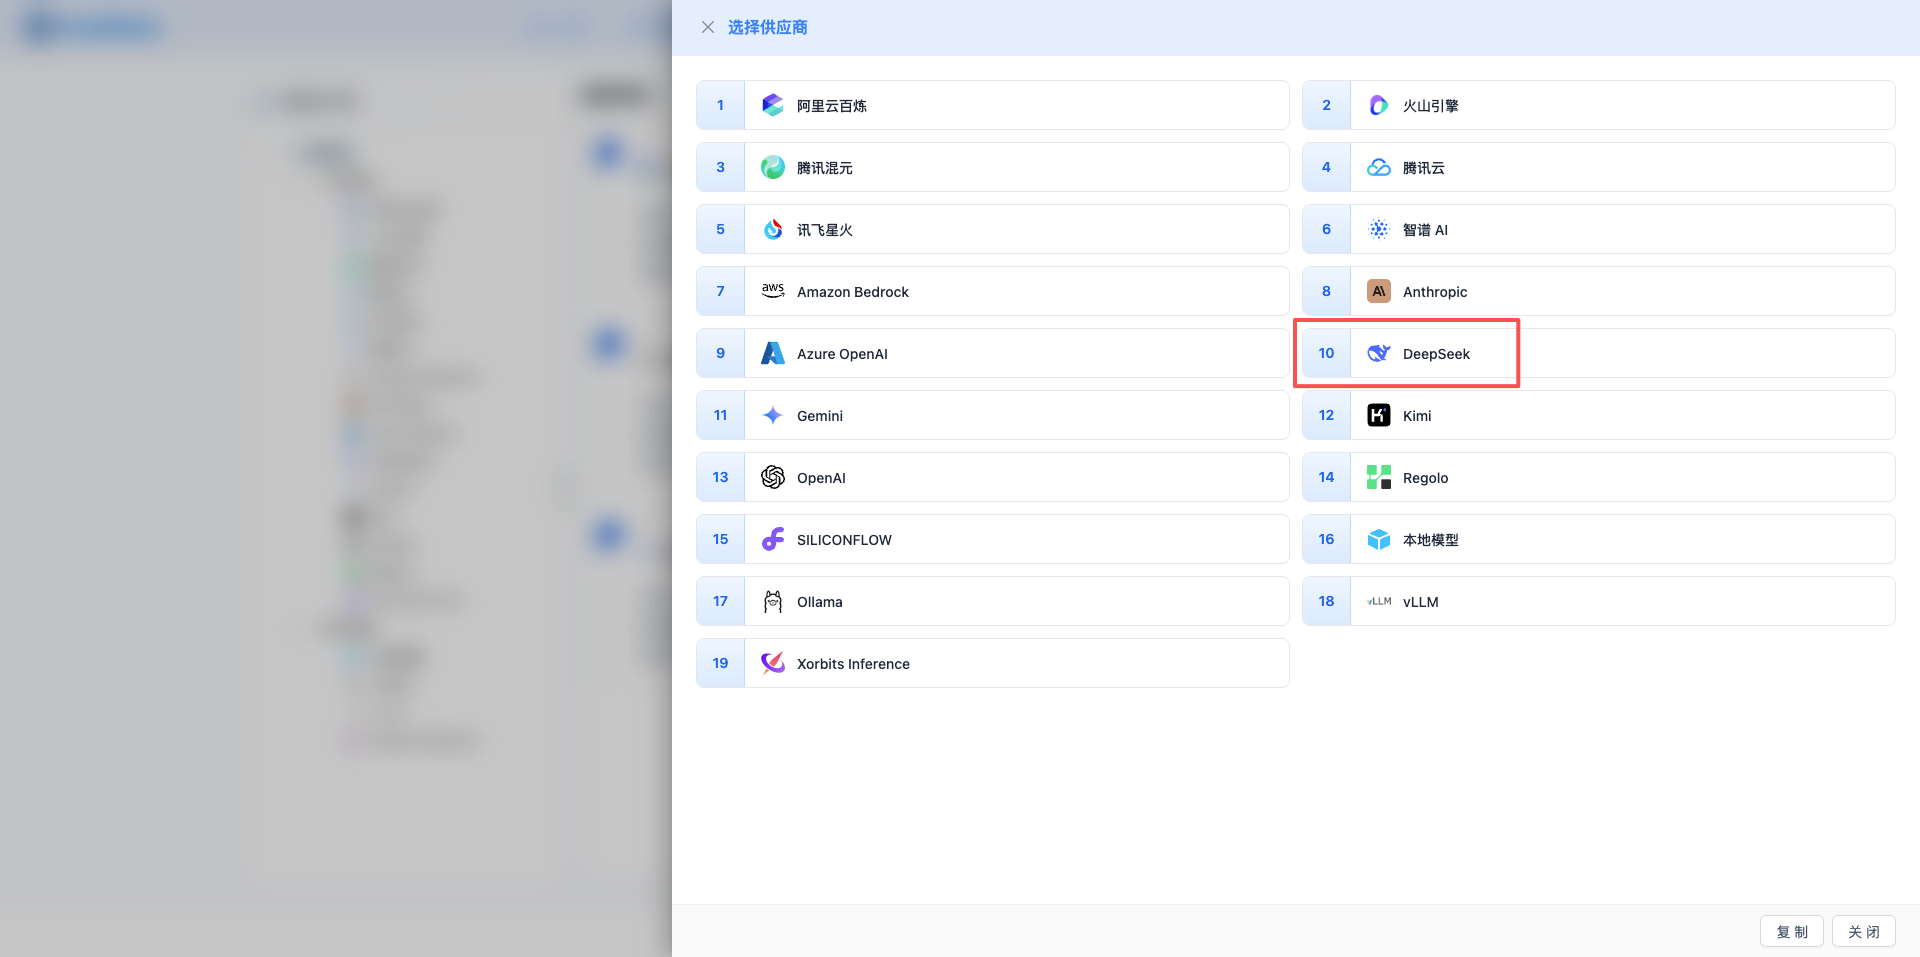
Task: Click the Kimi logo icon
Action: pyautogui.click(x=1378, y=415)
